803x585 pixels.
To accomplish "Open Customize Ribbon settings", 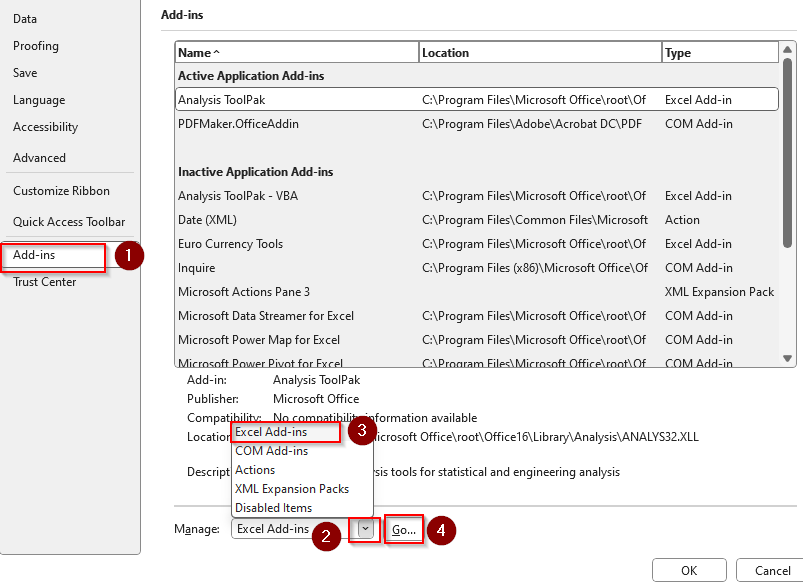I will click(x=61, y=191).
